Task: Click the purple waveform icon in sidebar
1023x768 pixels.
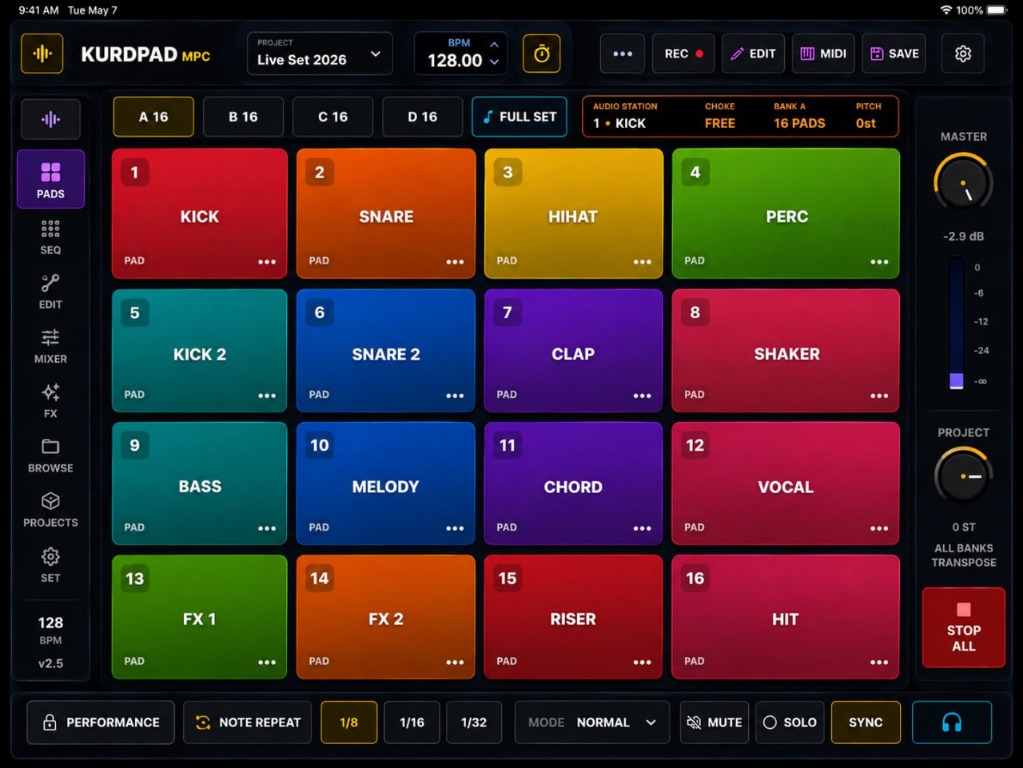Action: (x=51, y=119)
